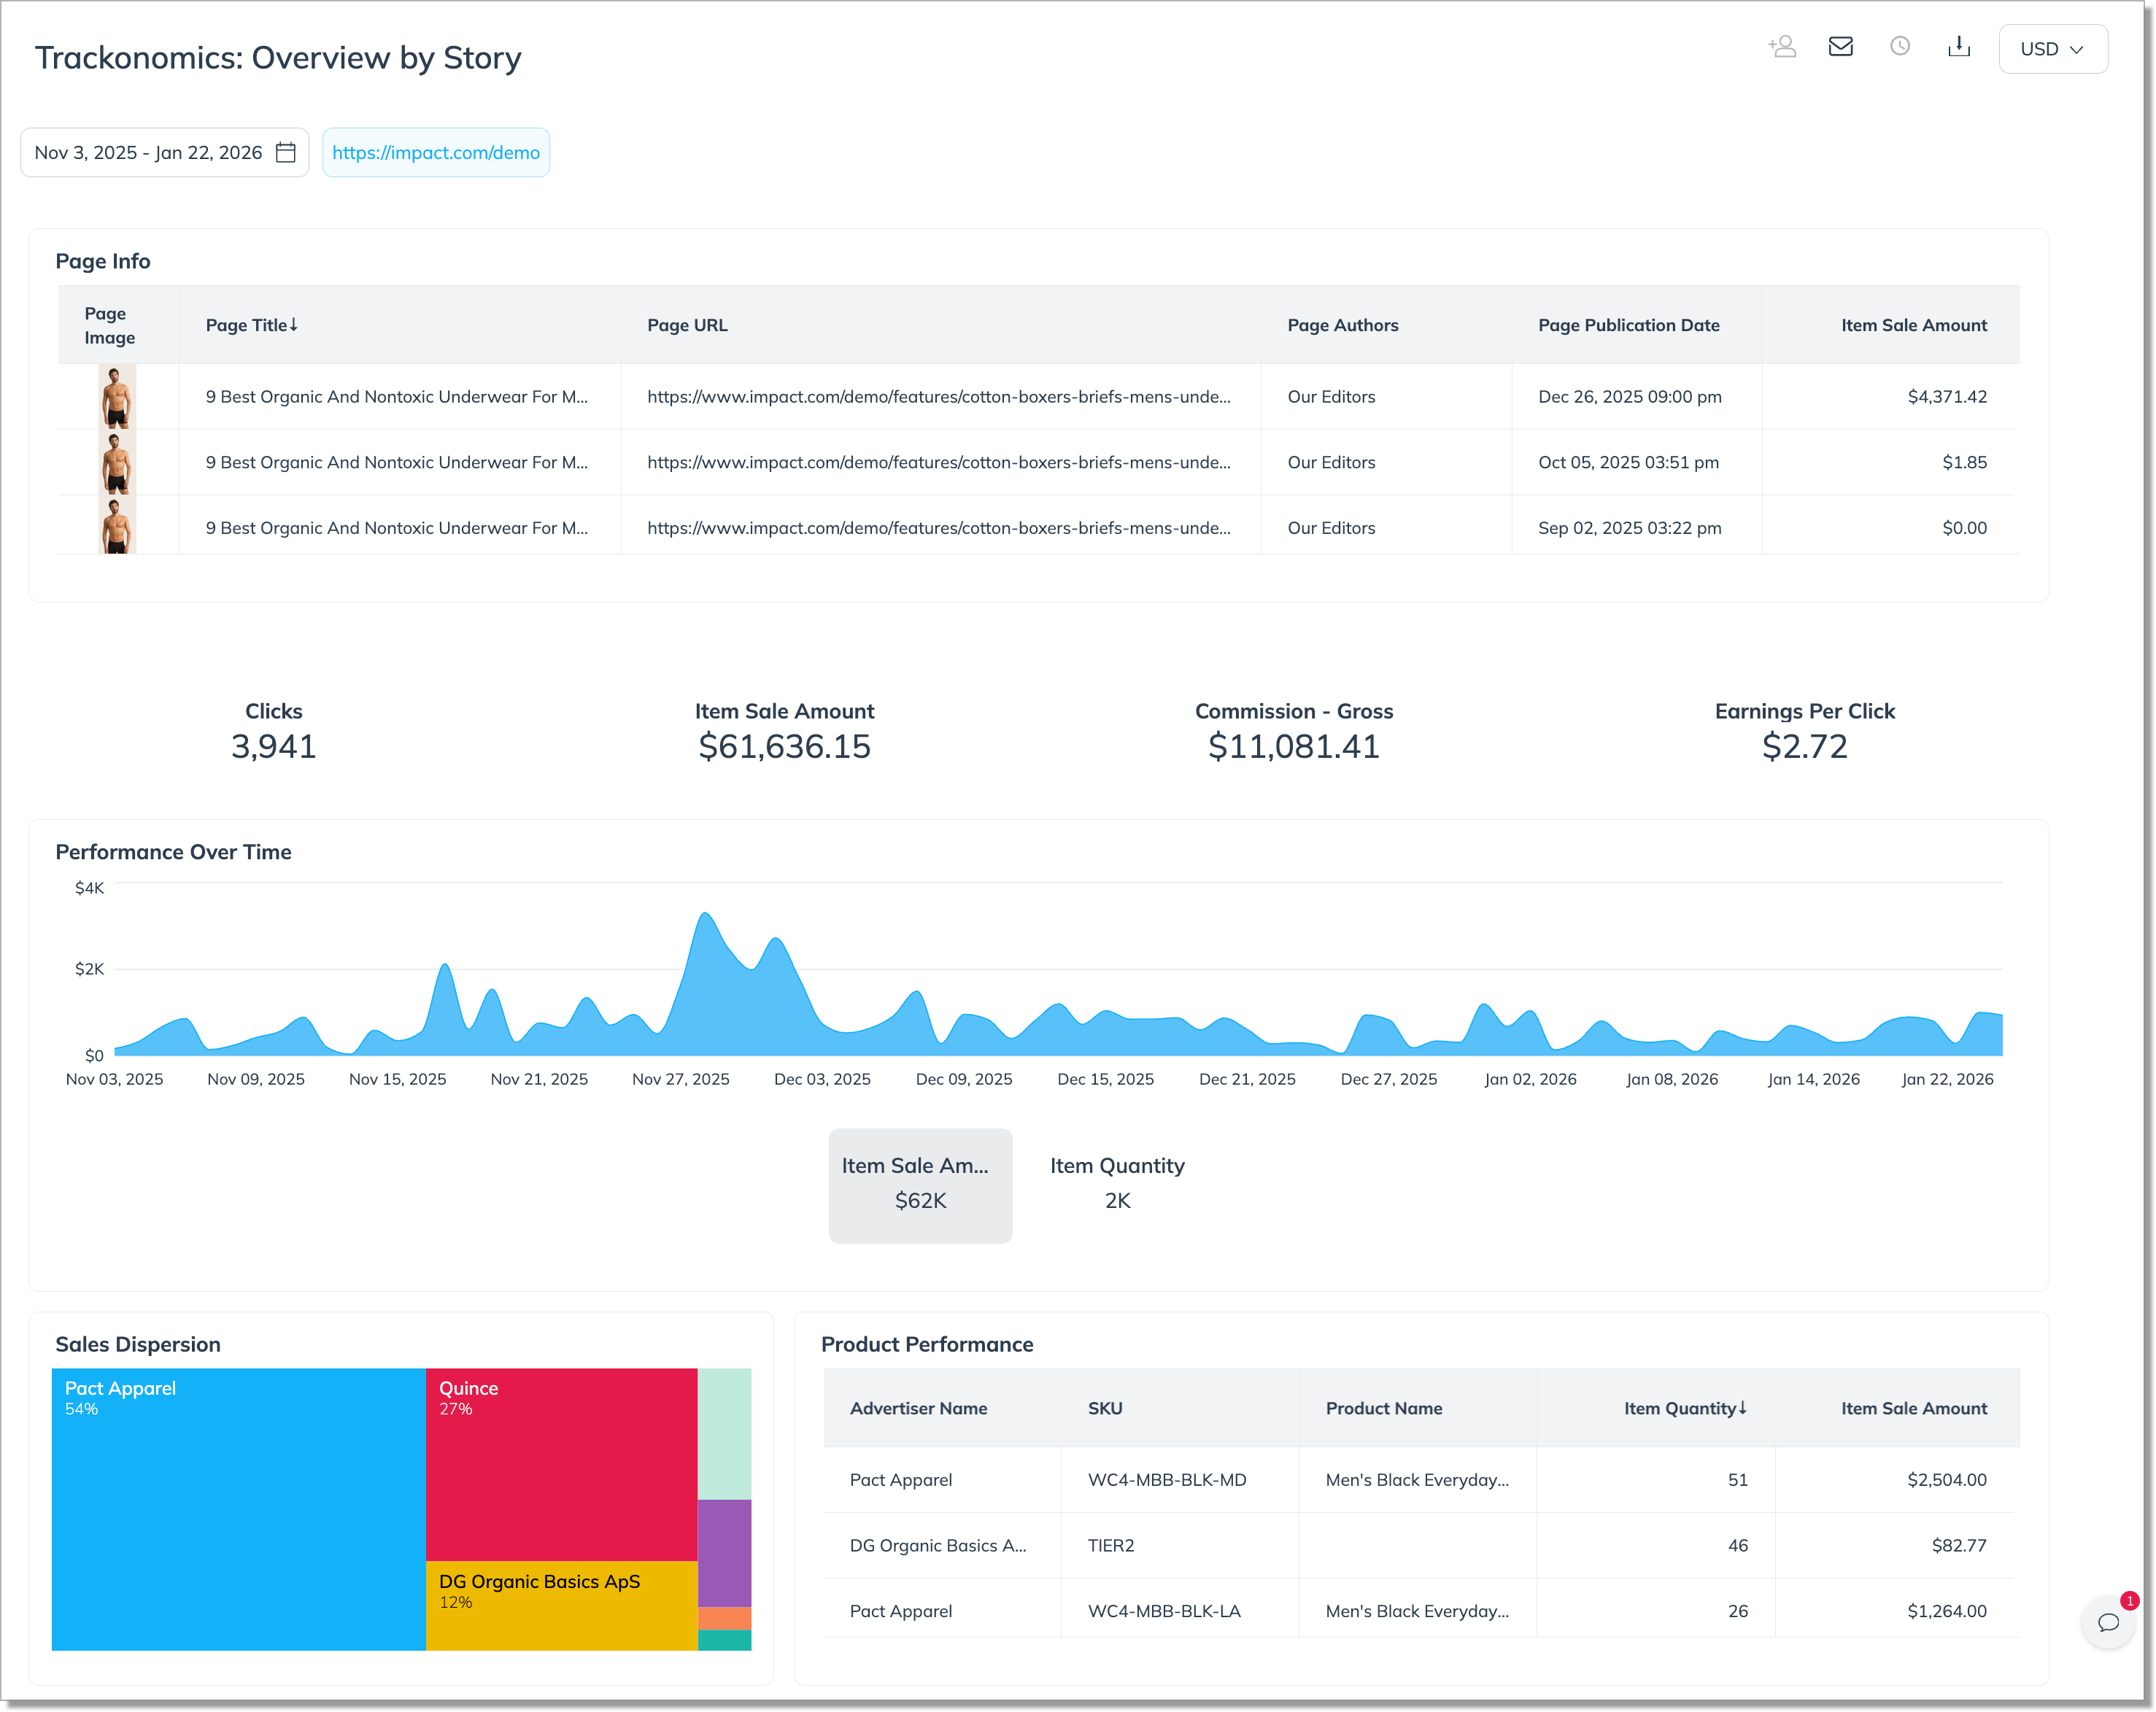Image resolution: width=2156 pixels, height=1712 pixels.
Task: Open the USD currency dropdown
Action: click(2052, 49)
